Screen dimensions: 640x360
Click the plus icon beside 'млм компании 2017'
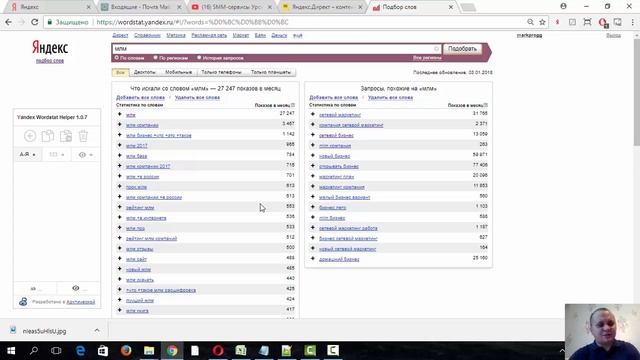[x=120, y=166]
